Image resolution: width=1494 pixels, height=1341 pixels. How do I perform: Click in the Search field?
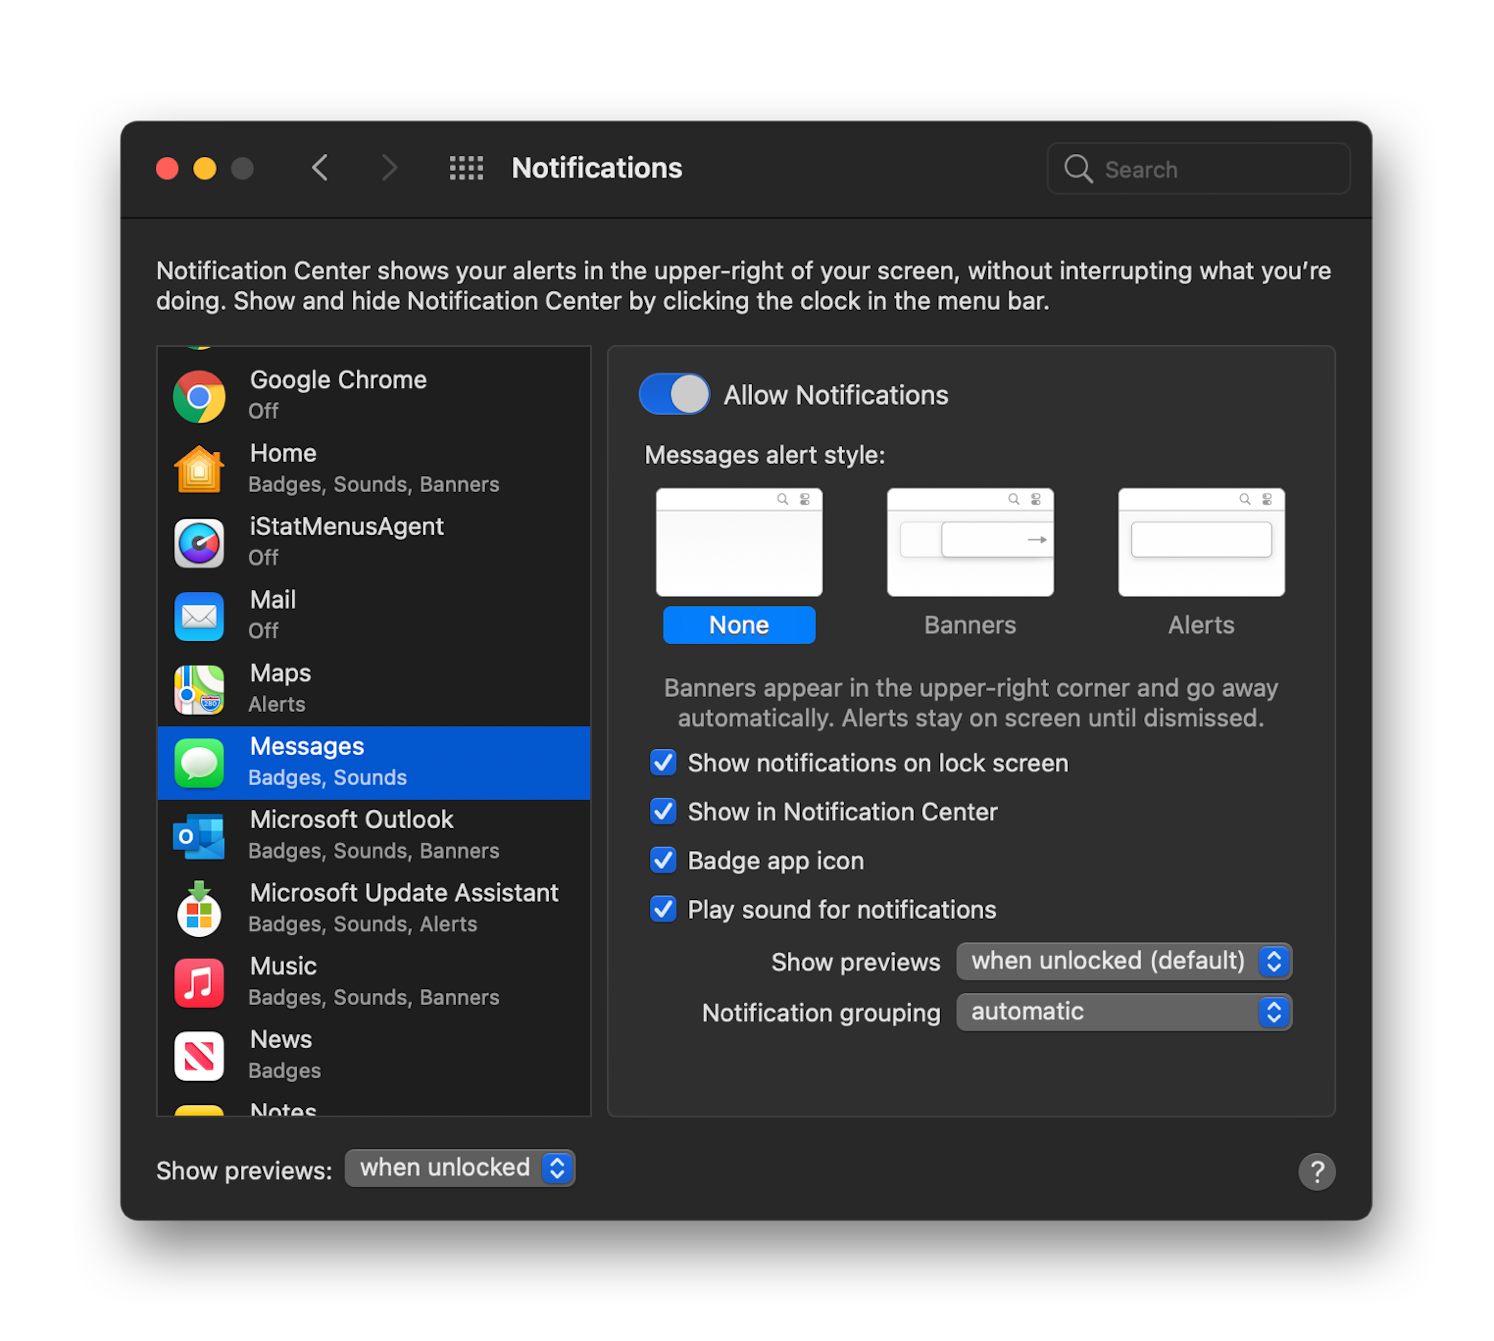(1199, 169)
